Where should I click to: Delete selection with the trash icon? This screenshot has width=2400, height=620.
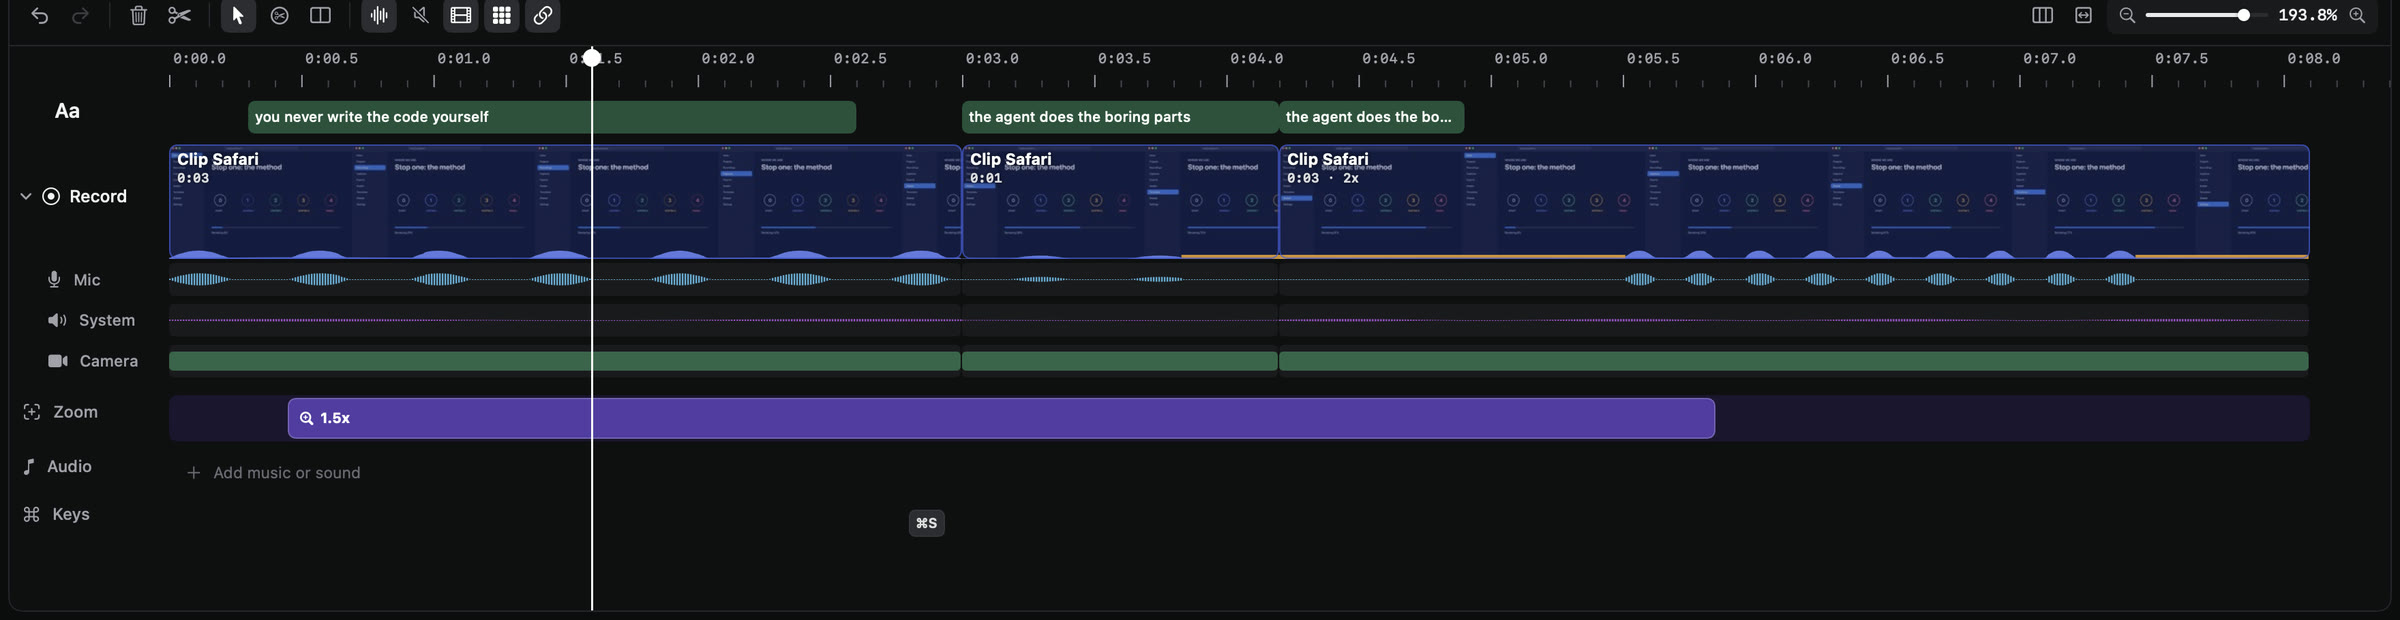[x=139, y=15]
